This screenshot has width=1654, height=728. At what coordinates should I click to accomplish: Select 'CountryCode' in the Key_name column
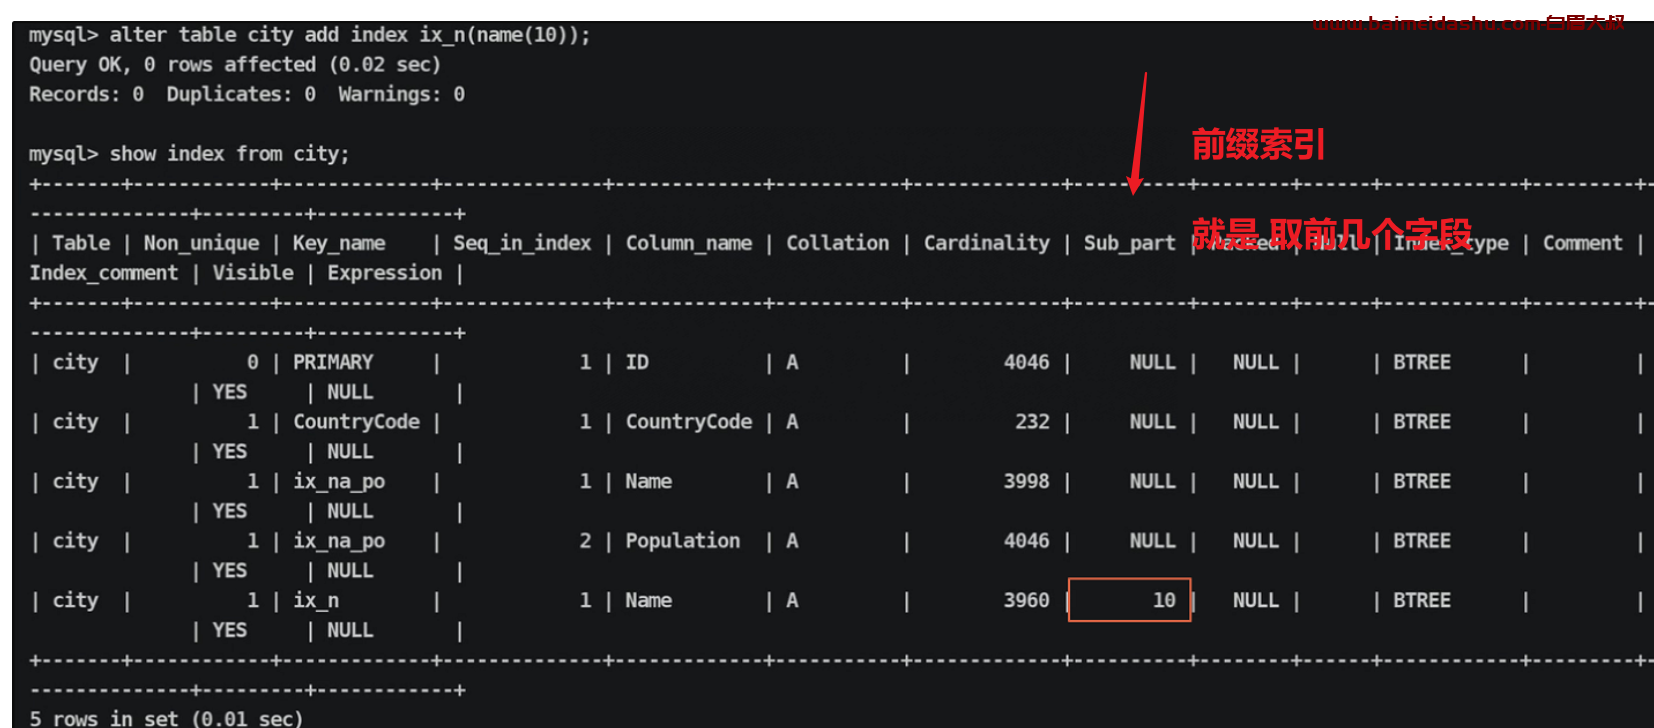[x=356, y=422]
